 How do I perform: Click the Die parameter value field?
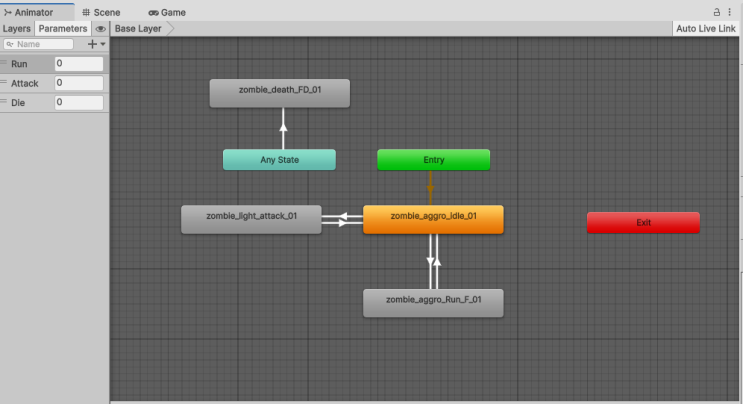[x=79, y=102]
